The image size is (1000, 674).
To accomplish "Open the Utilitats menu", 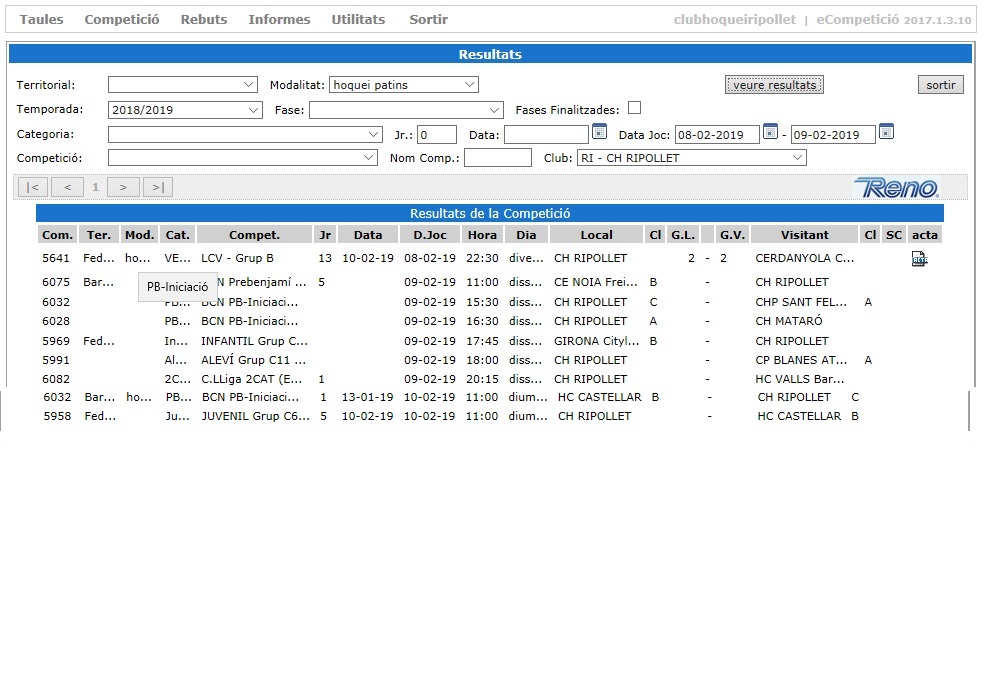I will point(358,19).
